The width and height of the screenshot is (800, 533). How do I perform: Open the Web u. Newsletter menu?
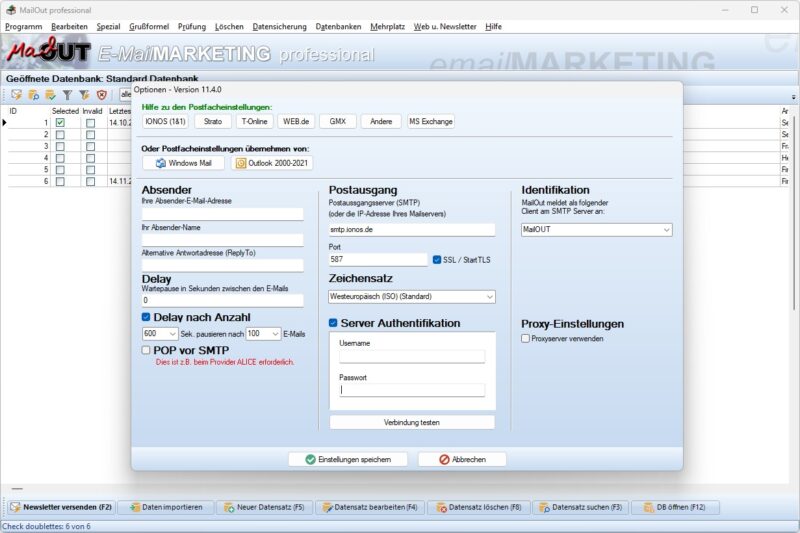(445, 27)
